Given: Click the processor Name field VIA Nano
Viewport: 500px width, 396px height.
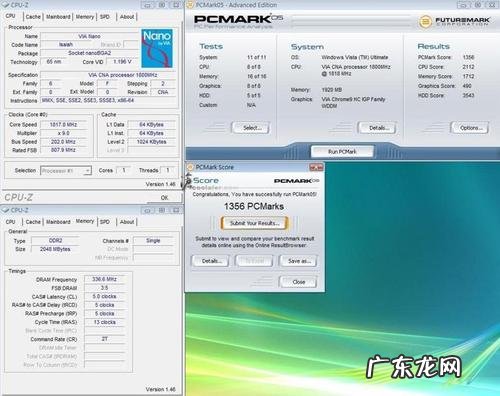Looking at the screenshot, I should tap(89, 36).
